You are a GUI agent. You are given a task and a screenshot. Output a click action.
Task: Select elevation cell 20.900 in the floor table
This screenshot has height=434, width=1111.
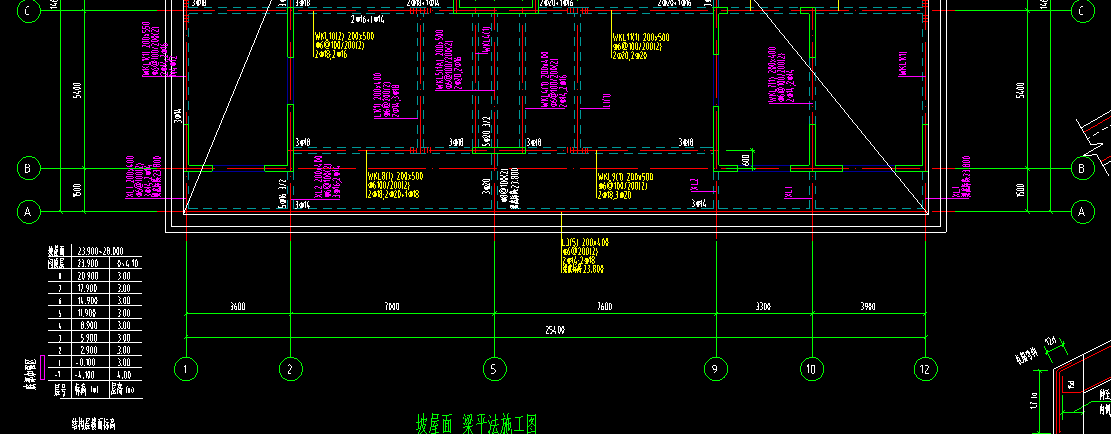click(x=87, y=275)
